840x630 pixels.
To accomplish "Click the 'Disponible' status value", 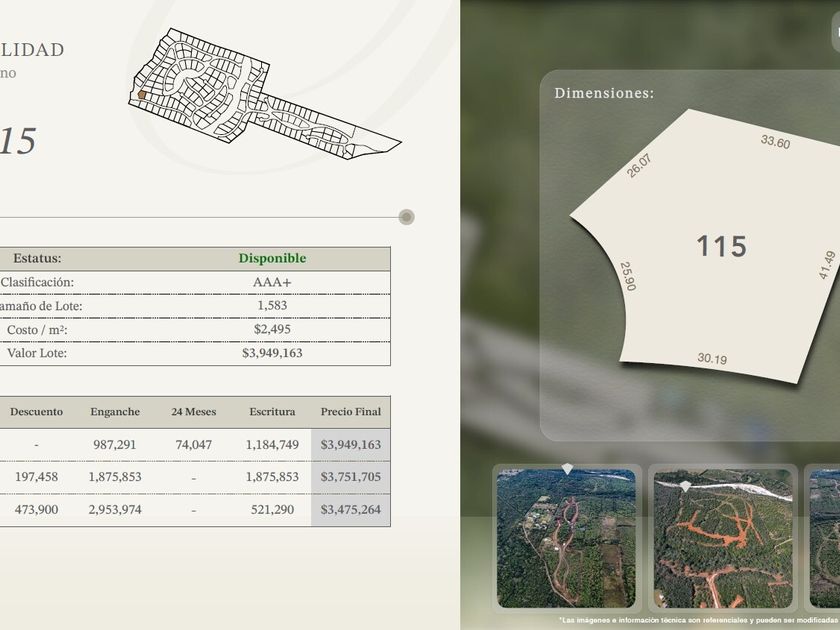I will (272, 258).
